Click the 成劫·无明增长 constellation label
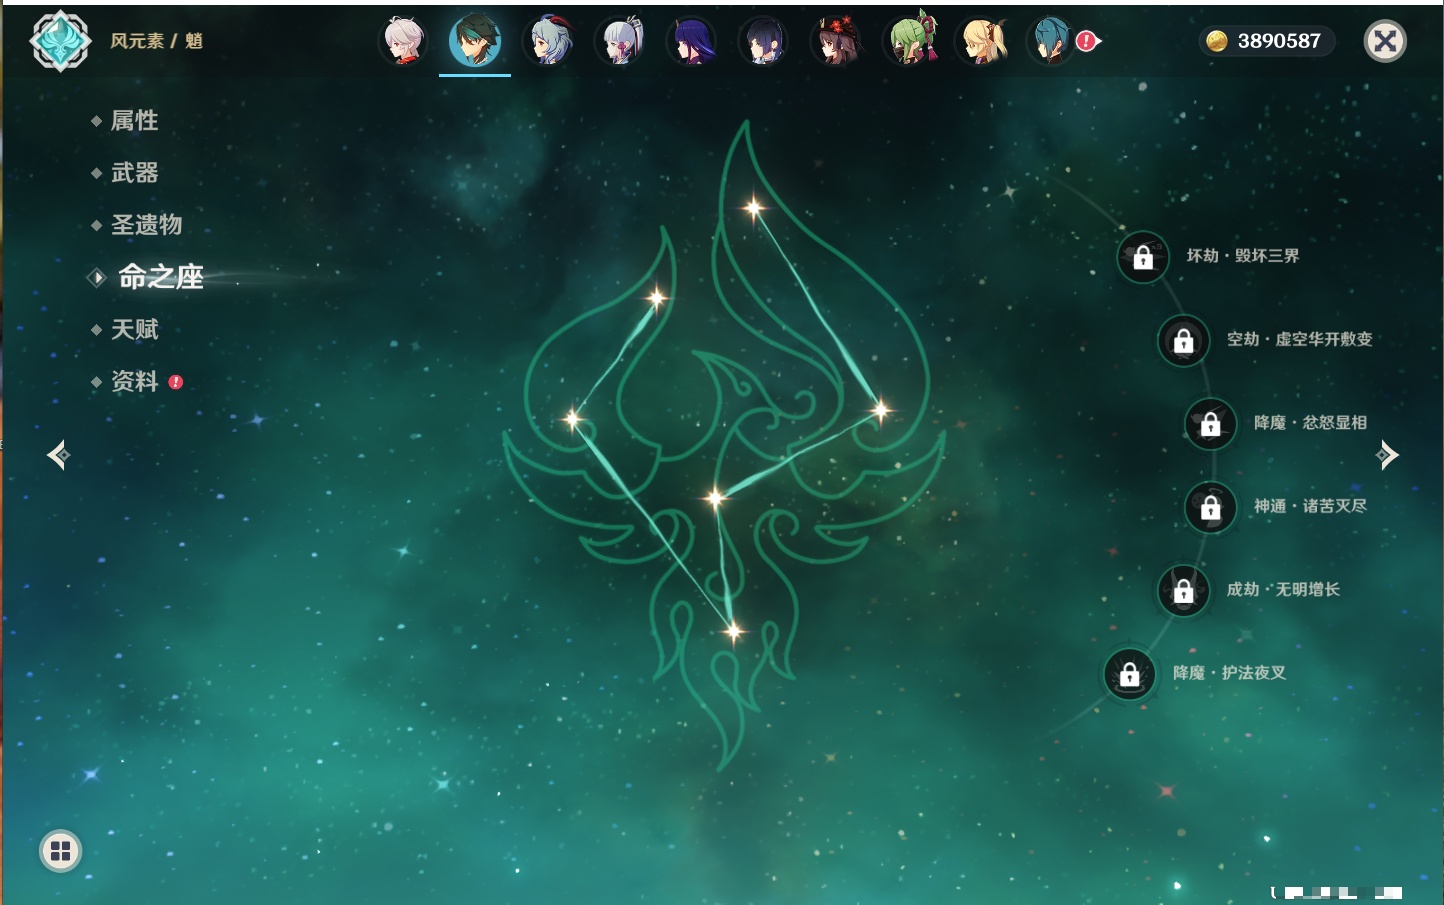The width and height of the screenshot is (1444, 905). (x=1284, y=589)
